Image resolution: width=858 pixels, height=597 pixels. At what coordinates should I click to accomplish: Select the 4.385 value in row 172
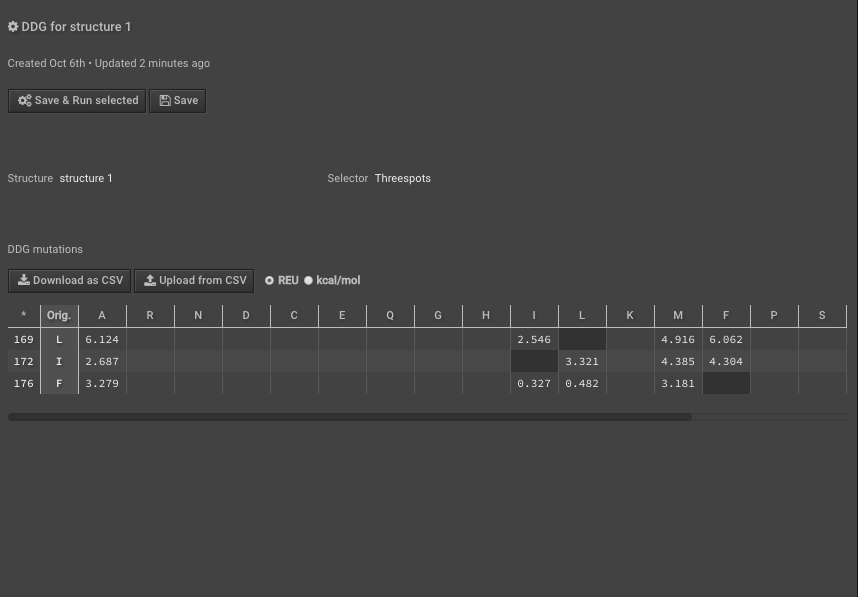pos(678,362)
